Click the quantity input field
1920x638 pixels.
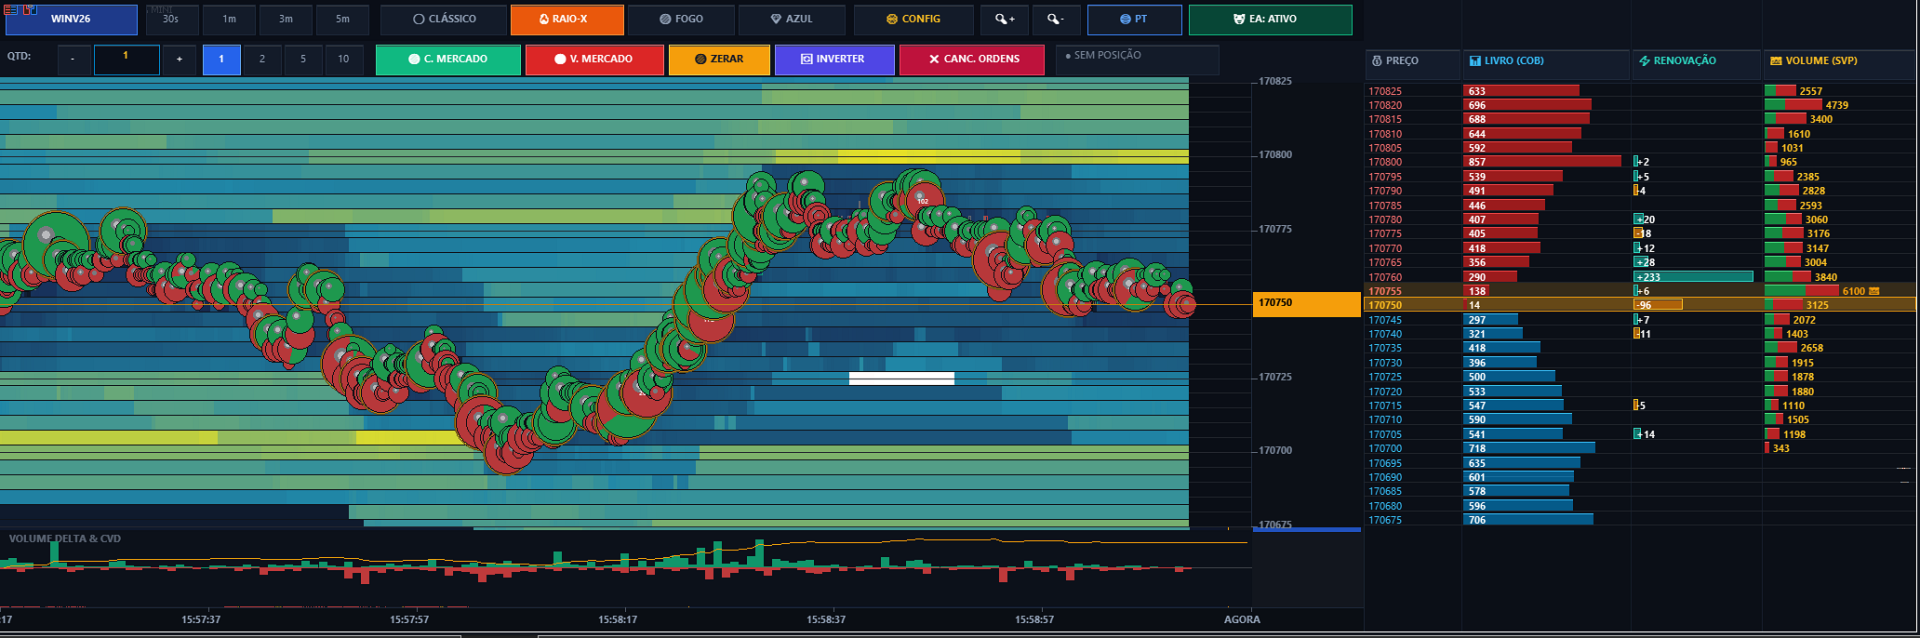126,59
